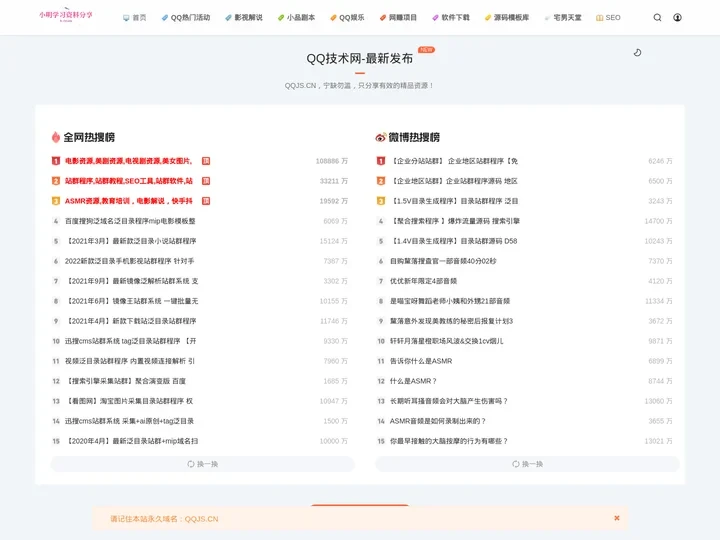Click rank 1 badge in 全网热搜榜

(x=56, y=161)
